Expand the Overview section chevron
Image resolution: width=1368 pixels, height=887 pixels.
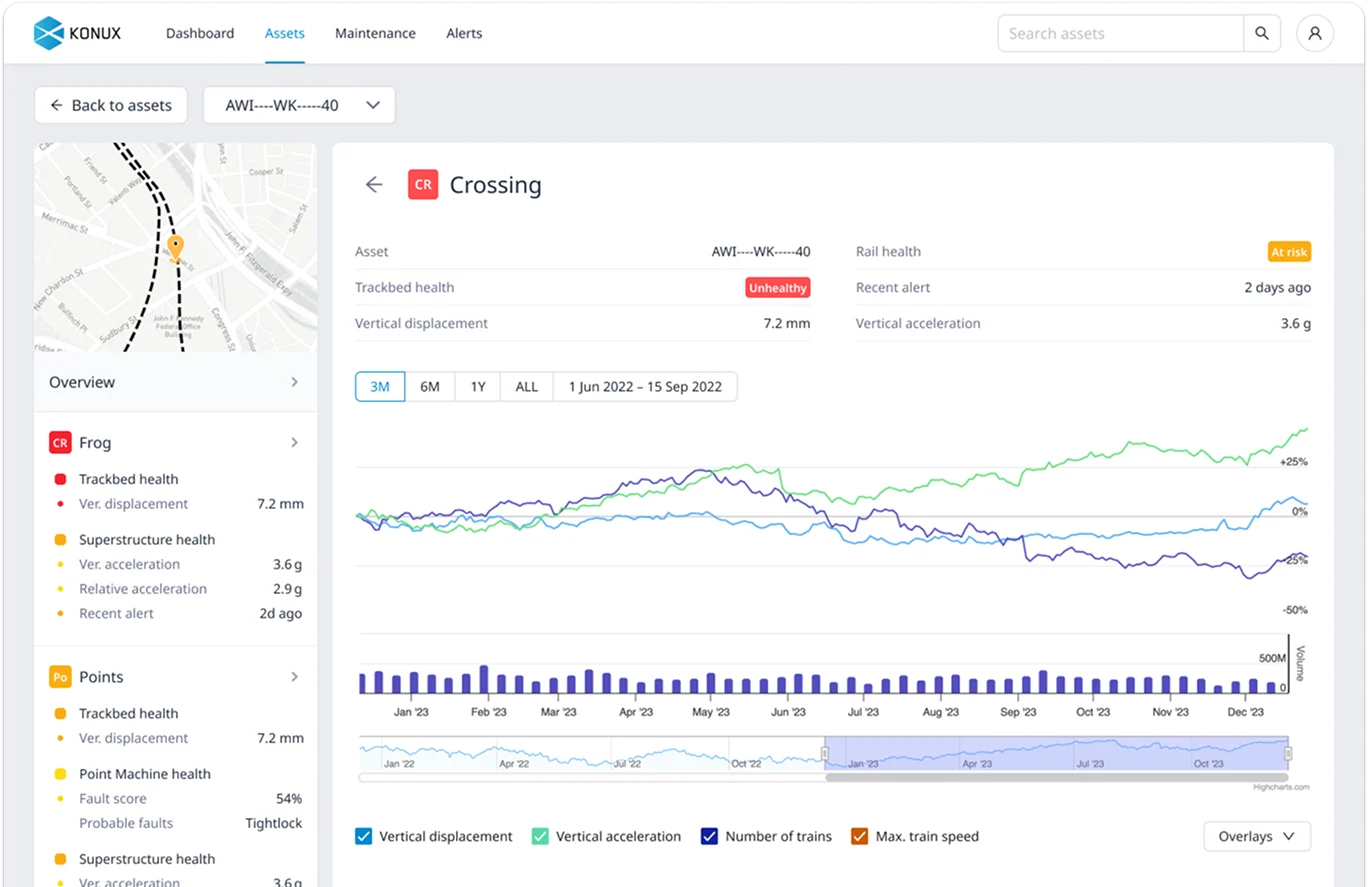[x=294, y=382]
